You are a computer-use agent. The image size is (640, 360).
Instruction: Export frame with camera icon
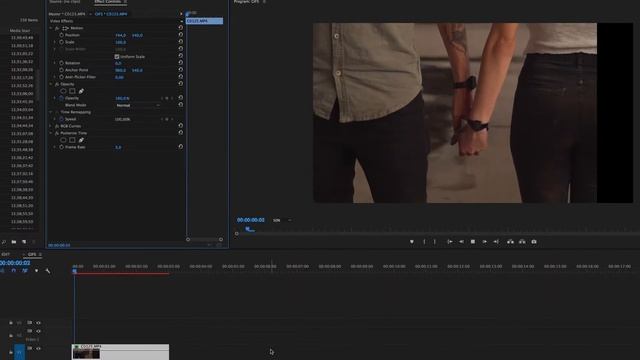(534, 242)
